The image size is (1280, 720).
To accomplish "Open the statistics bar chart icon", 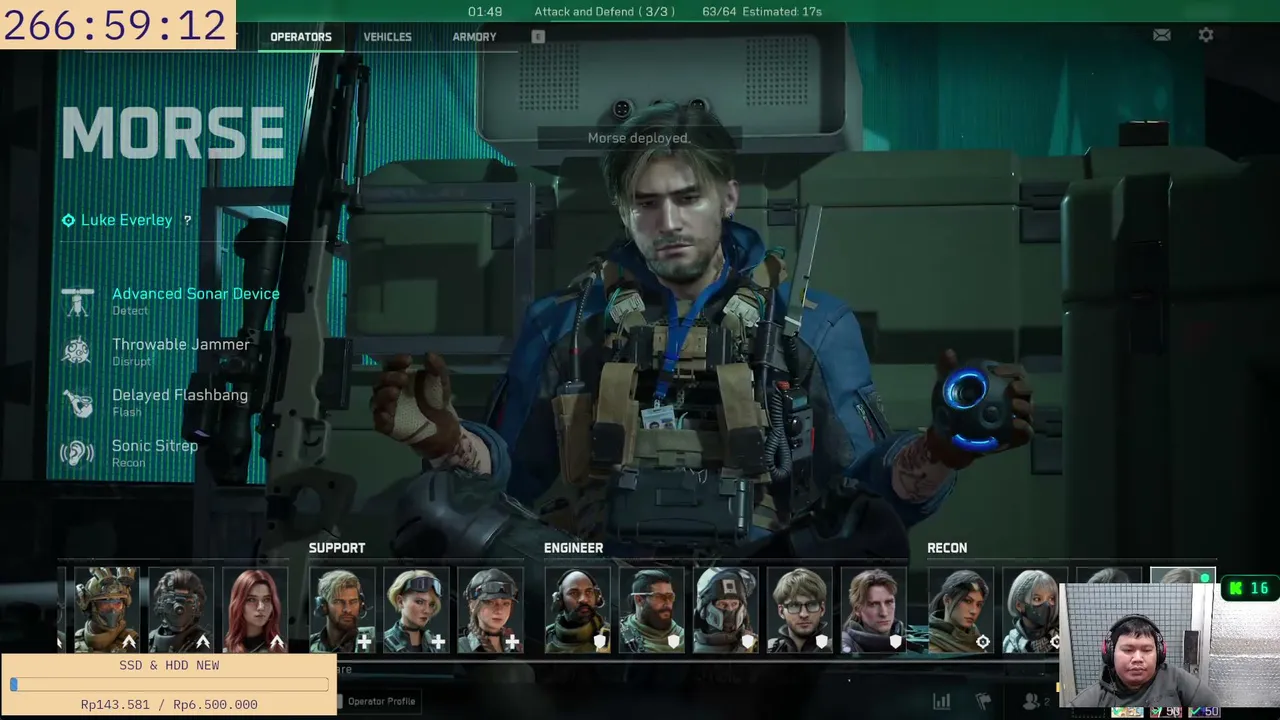I will (941, 701).
